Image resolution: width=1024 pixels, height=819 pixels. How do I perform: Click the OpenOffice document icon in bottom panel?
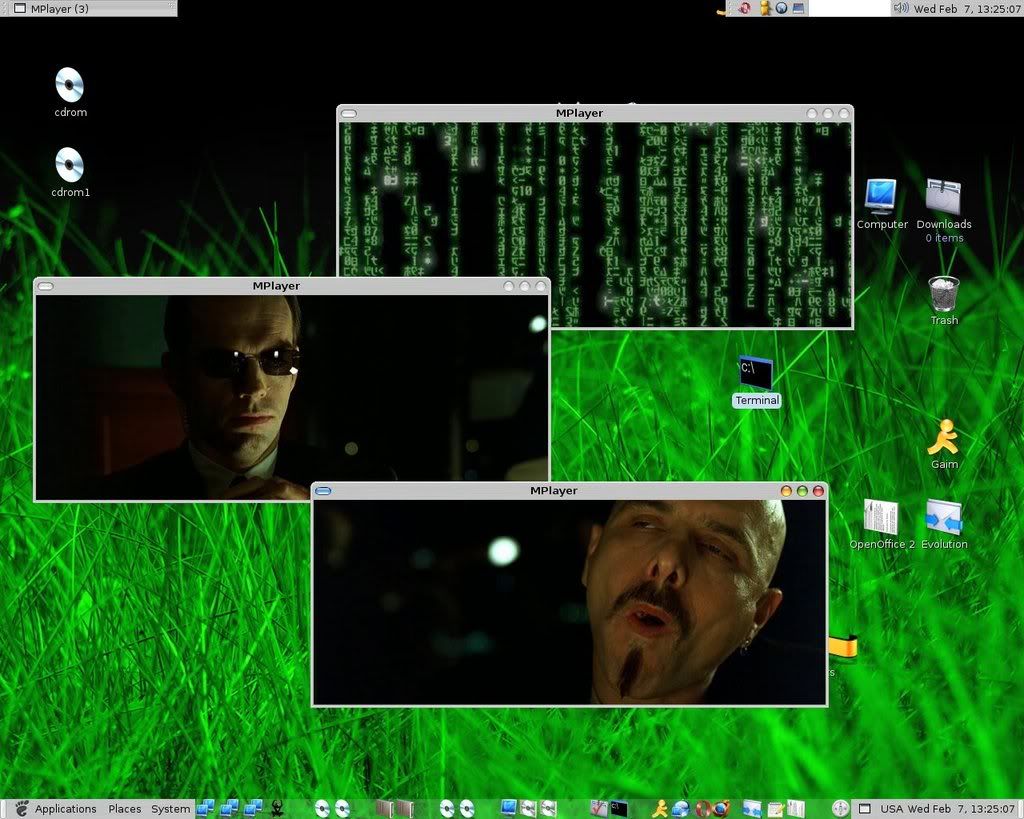pyautogui.click(x=795, y=809)
